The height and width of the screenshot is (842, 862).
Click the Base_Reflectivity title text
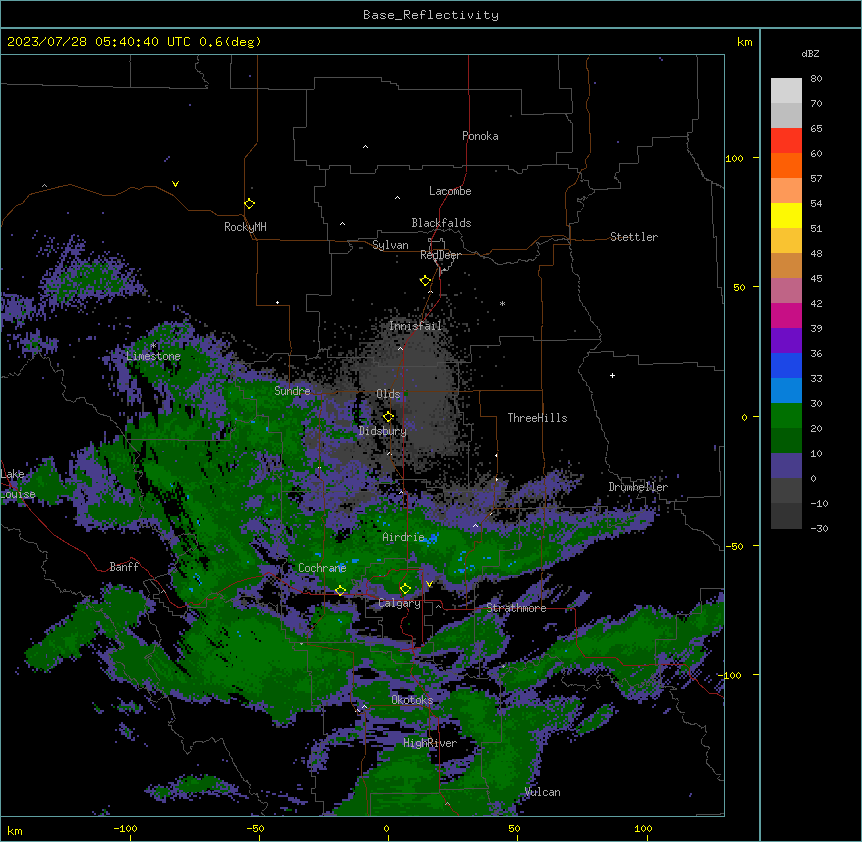[x=431, y=15]
